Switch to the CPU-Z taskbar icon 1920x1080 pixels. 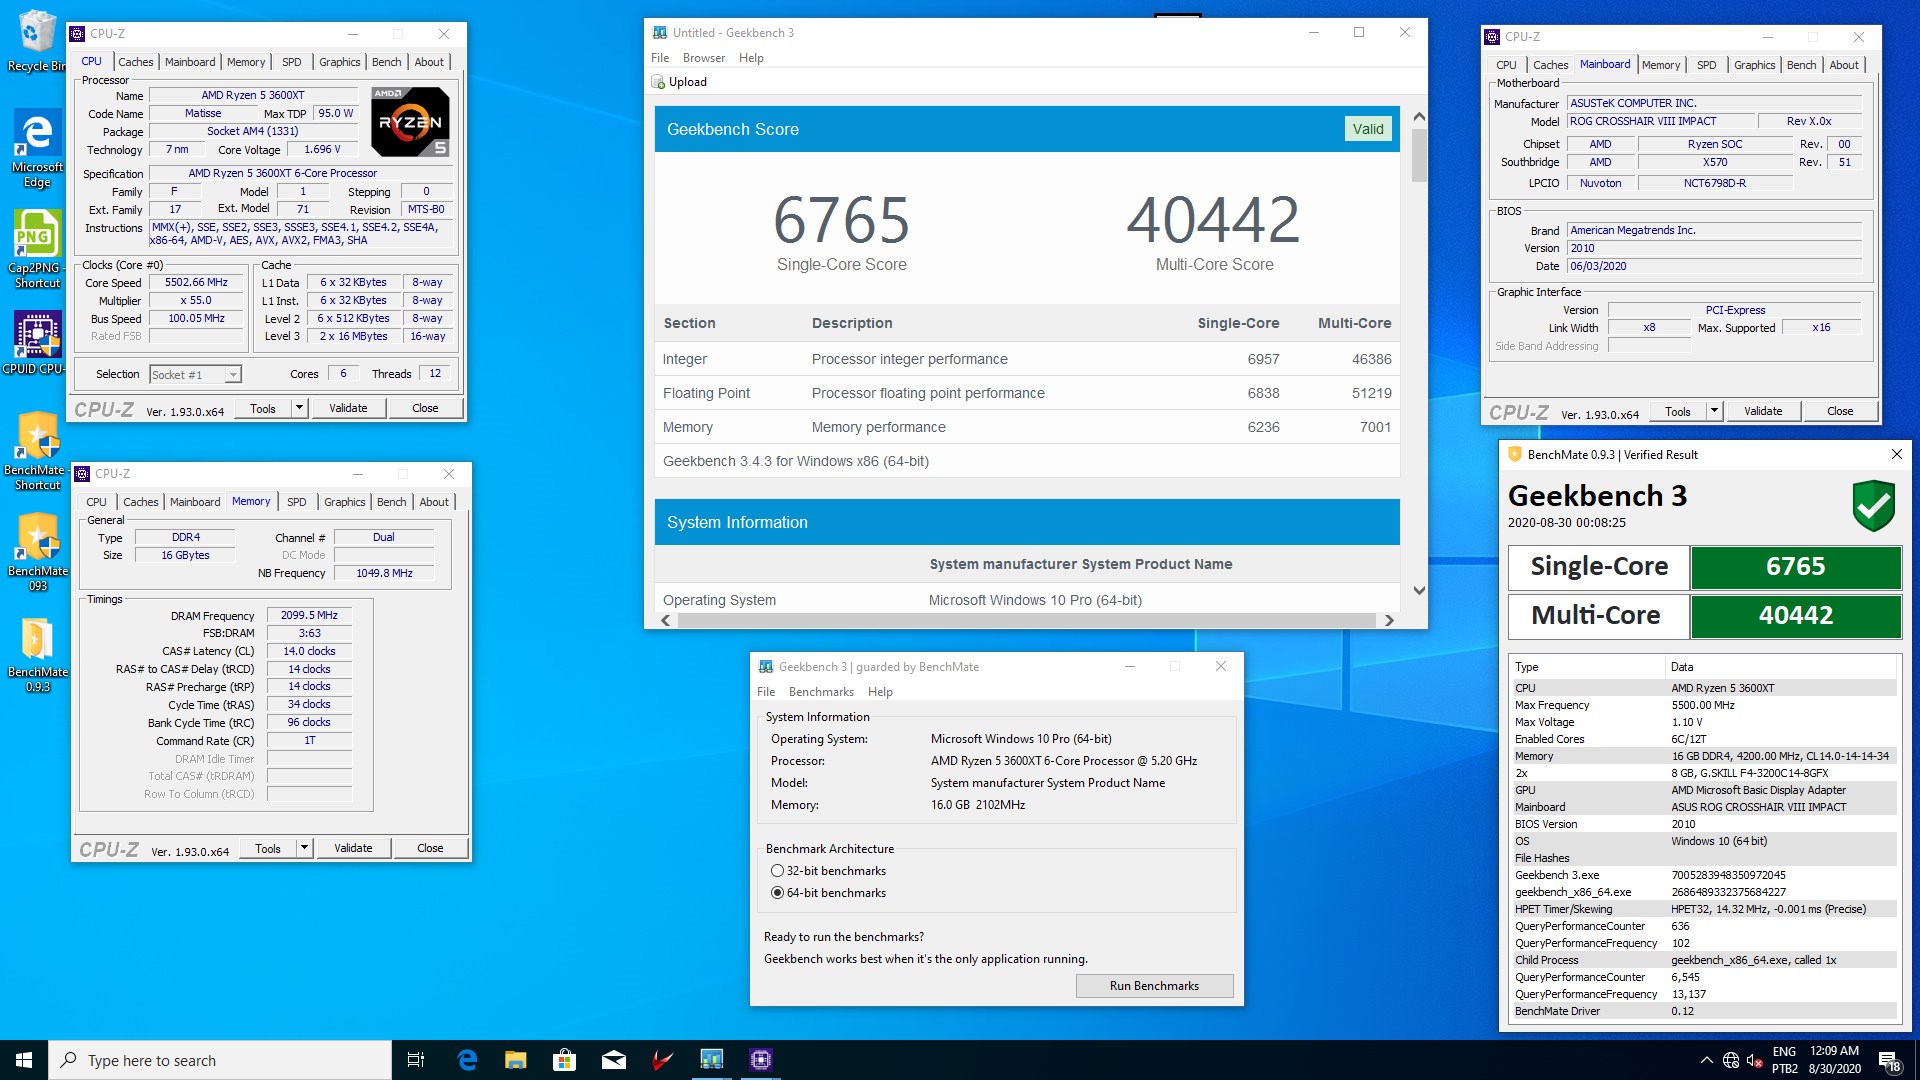tap(761, 1060)
